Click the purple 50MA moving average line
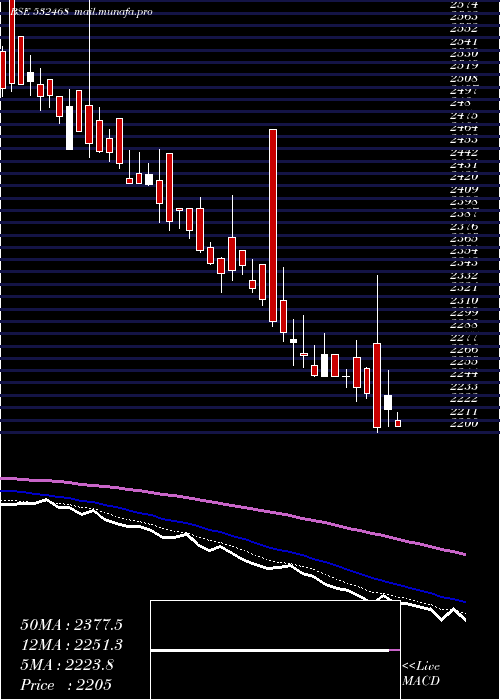Screen dimensions: 500x700 coord(232,504)
